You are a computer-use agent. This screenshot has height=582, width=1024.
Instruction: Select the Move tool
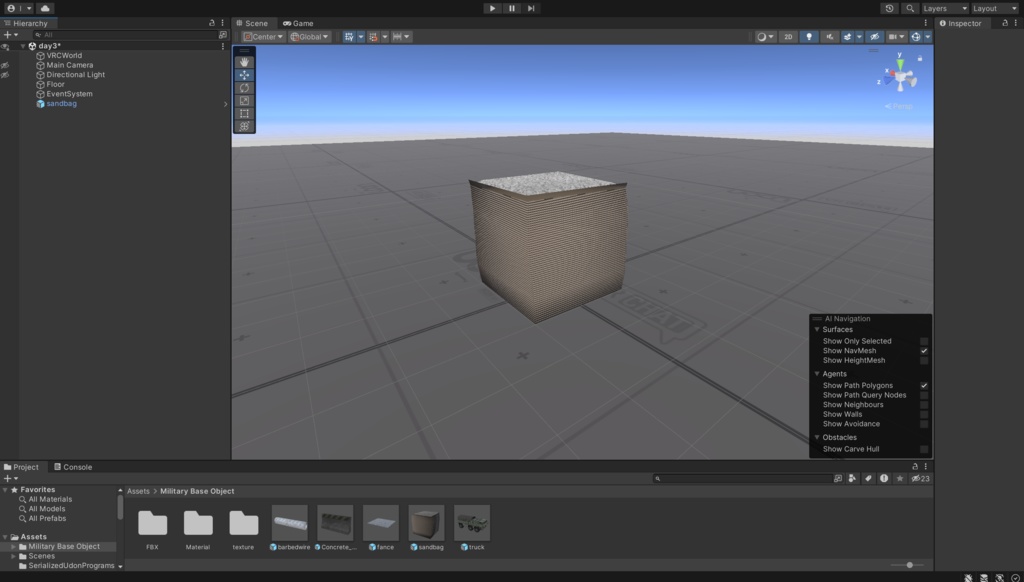click(x=244, y=75)
